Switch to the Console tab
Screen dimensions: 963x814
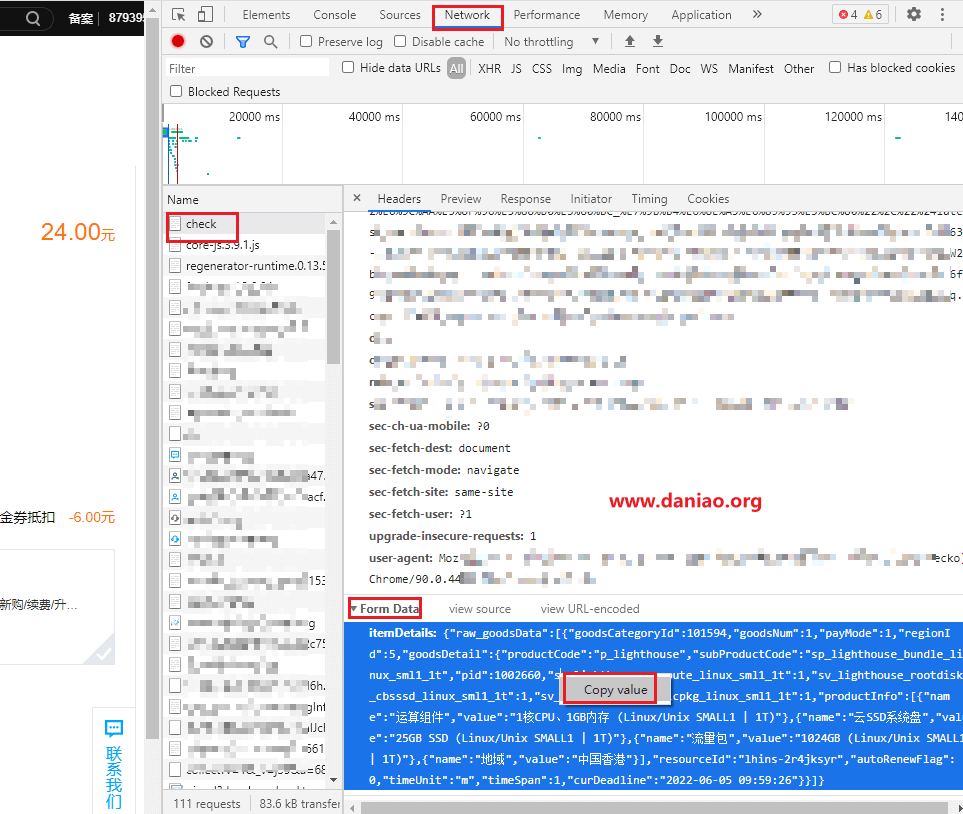334,15
